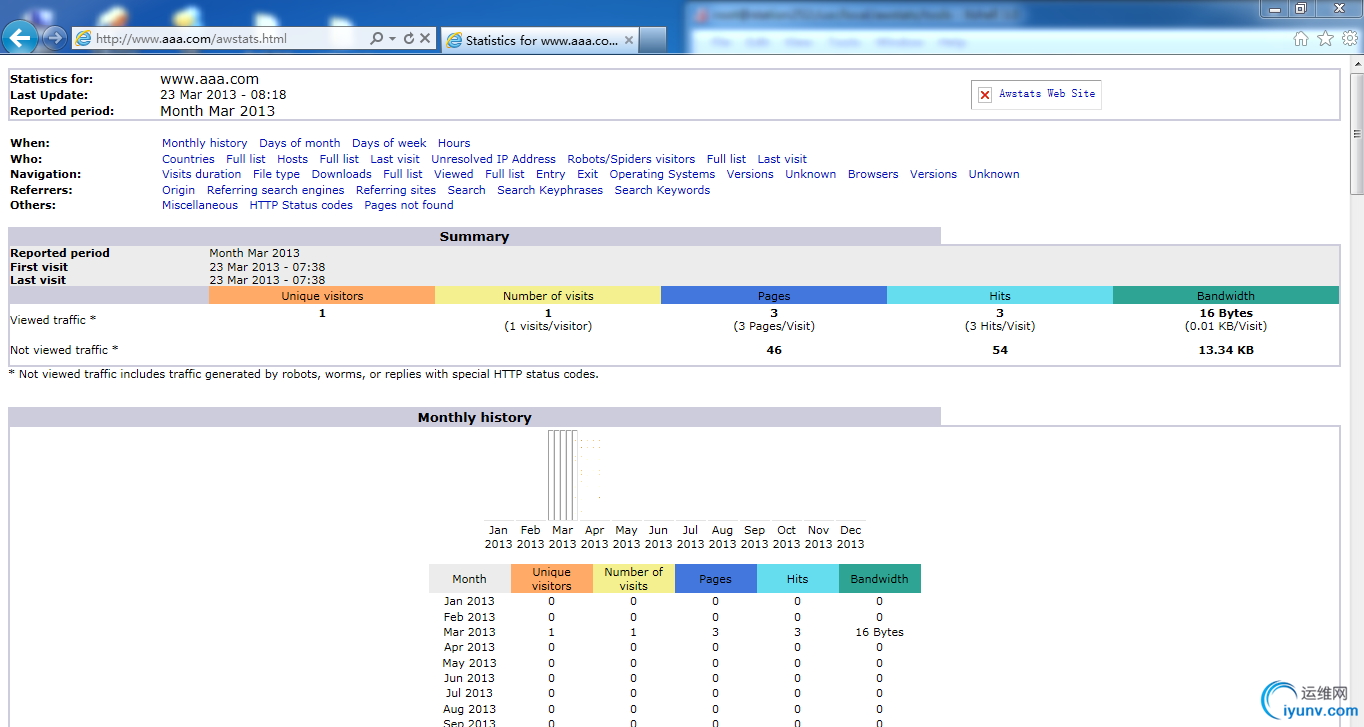Open Referring search engines link
The image size is (1364, 727).
[275, 190]
